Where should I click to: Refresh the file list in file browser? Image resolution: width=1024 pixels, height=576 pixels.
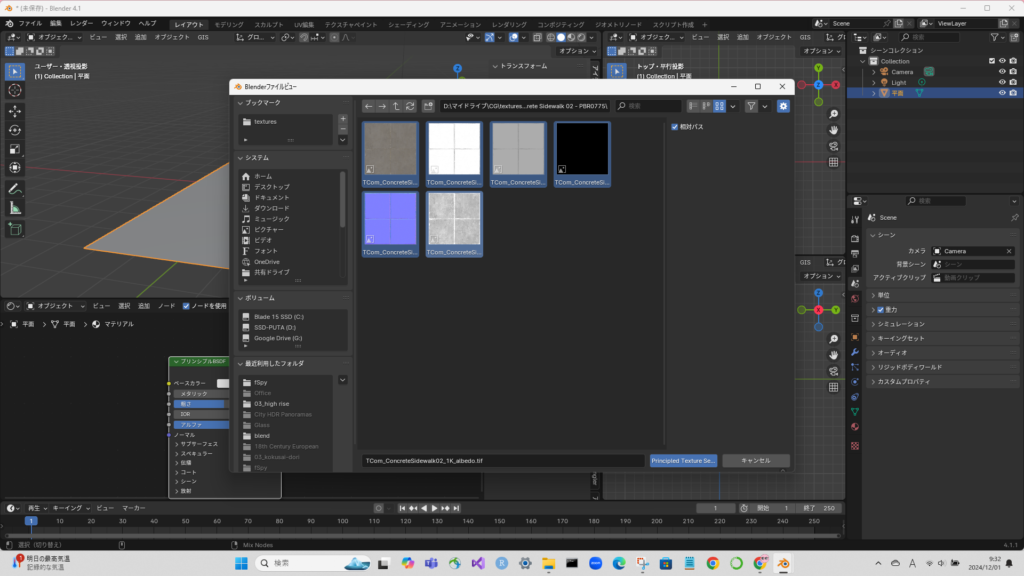point(411,106)
